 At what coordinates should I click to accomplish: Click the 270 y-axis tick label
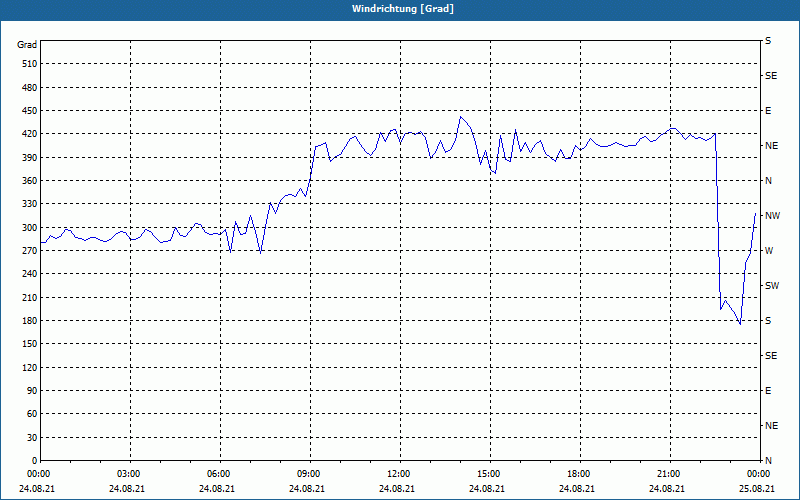click(30, 251)
